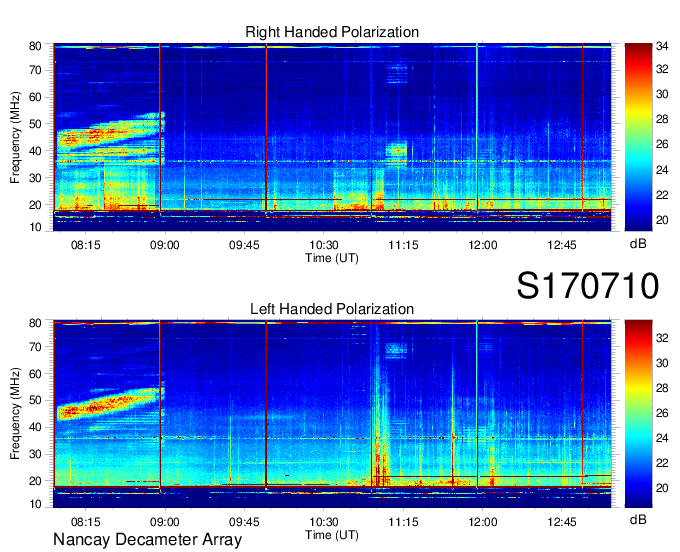Click the "34" tick on the upper colorbar
The width and height of the screenshot is (680, 552).
[662, 46]
